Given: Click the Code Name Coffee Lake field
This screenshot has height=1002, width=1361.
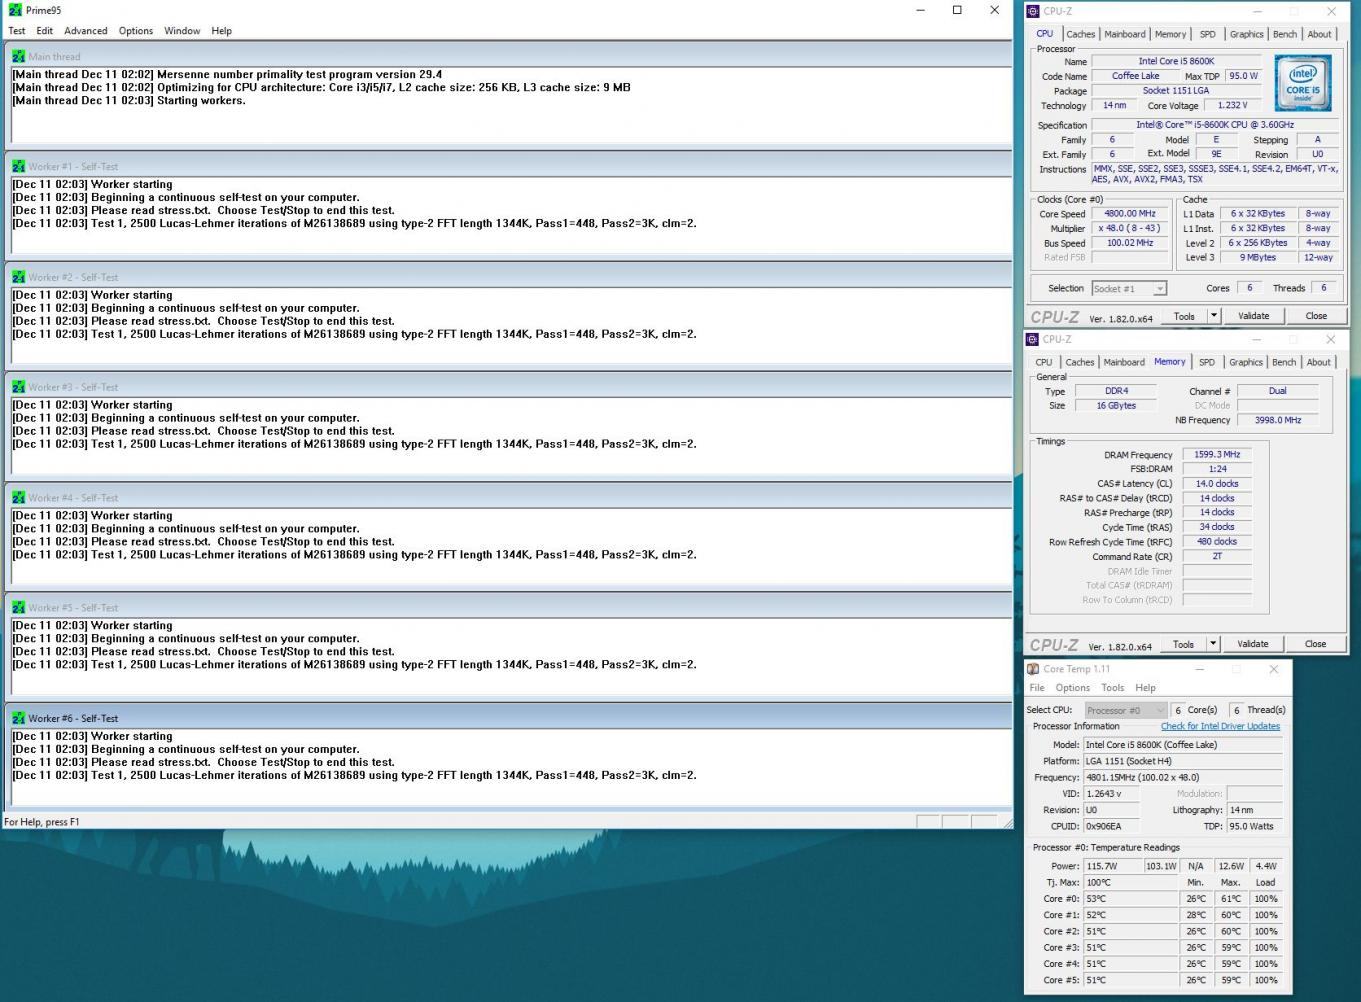Looking at the screenshot, I should point(1136,76).
